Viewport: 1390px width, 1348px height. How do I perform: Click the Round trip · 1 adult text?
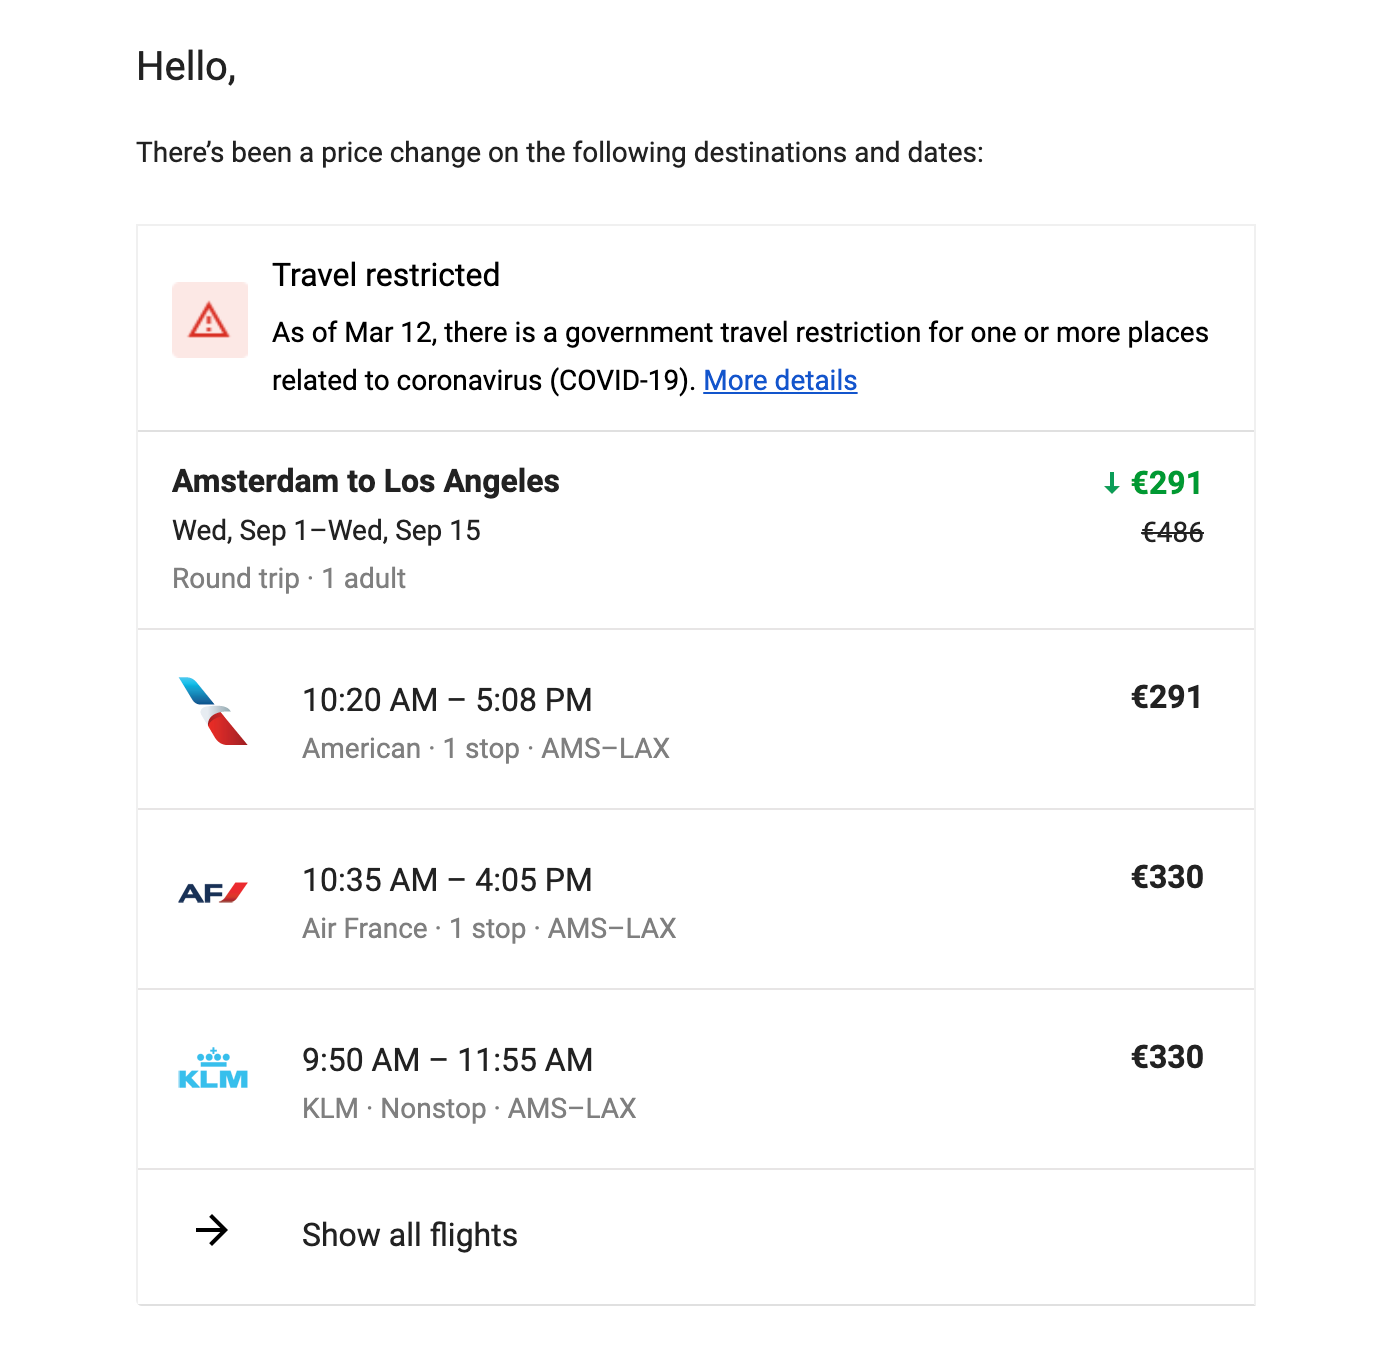pyautogui.click(x=289, y=578)
